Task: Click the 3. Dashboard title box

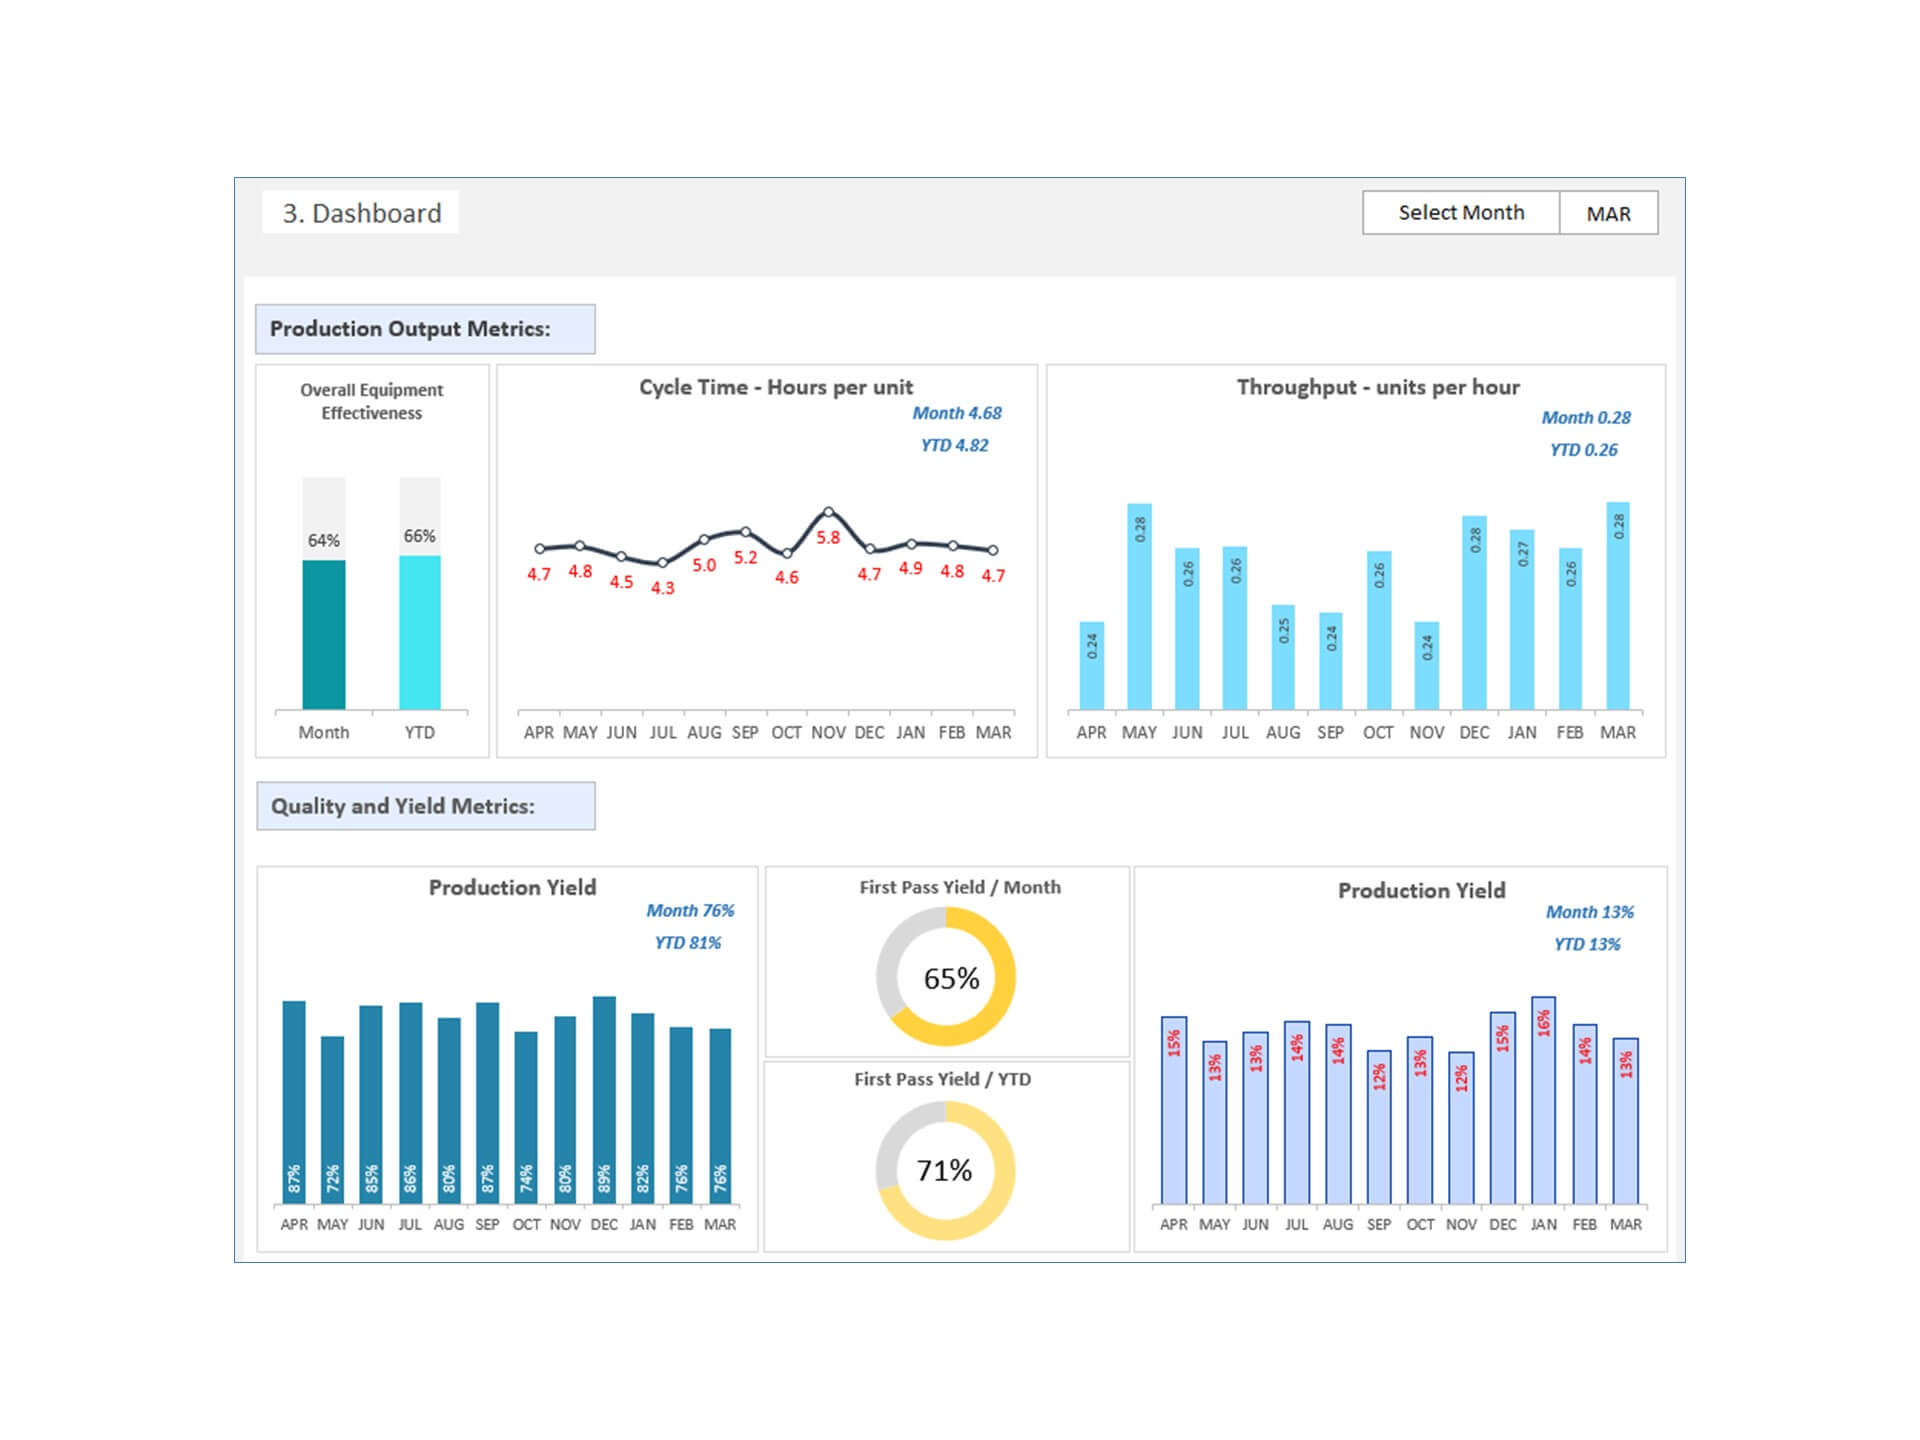Action: point(361,213)
